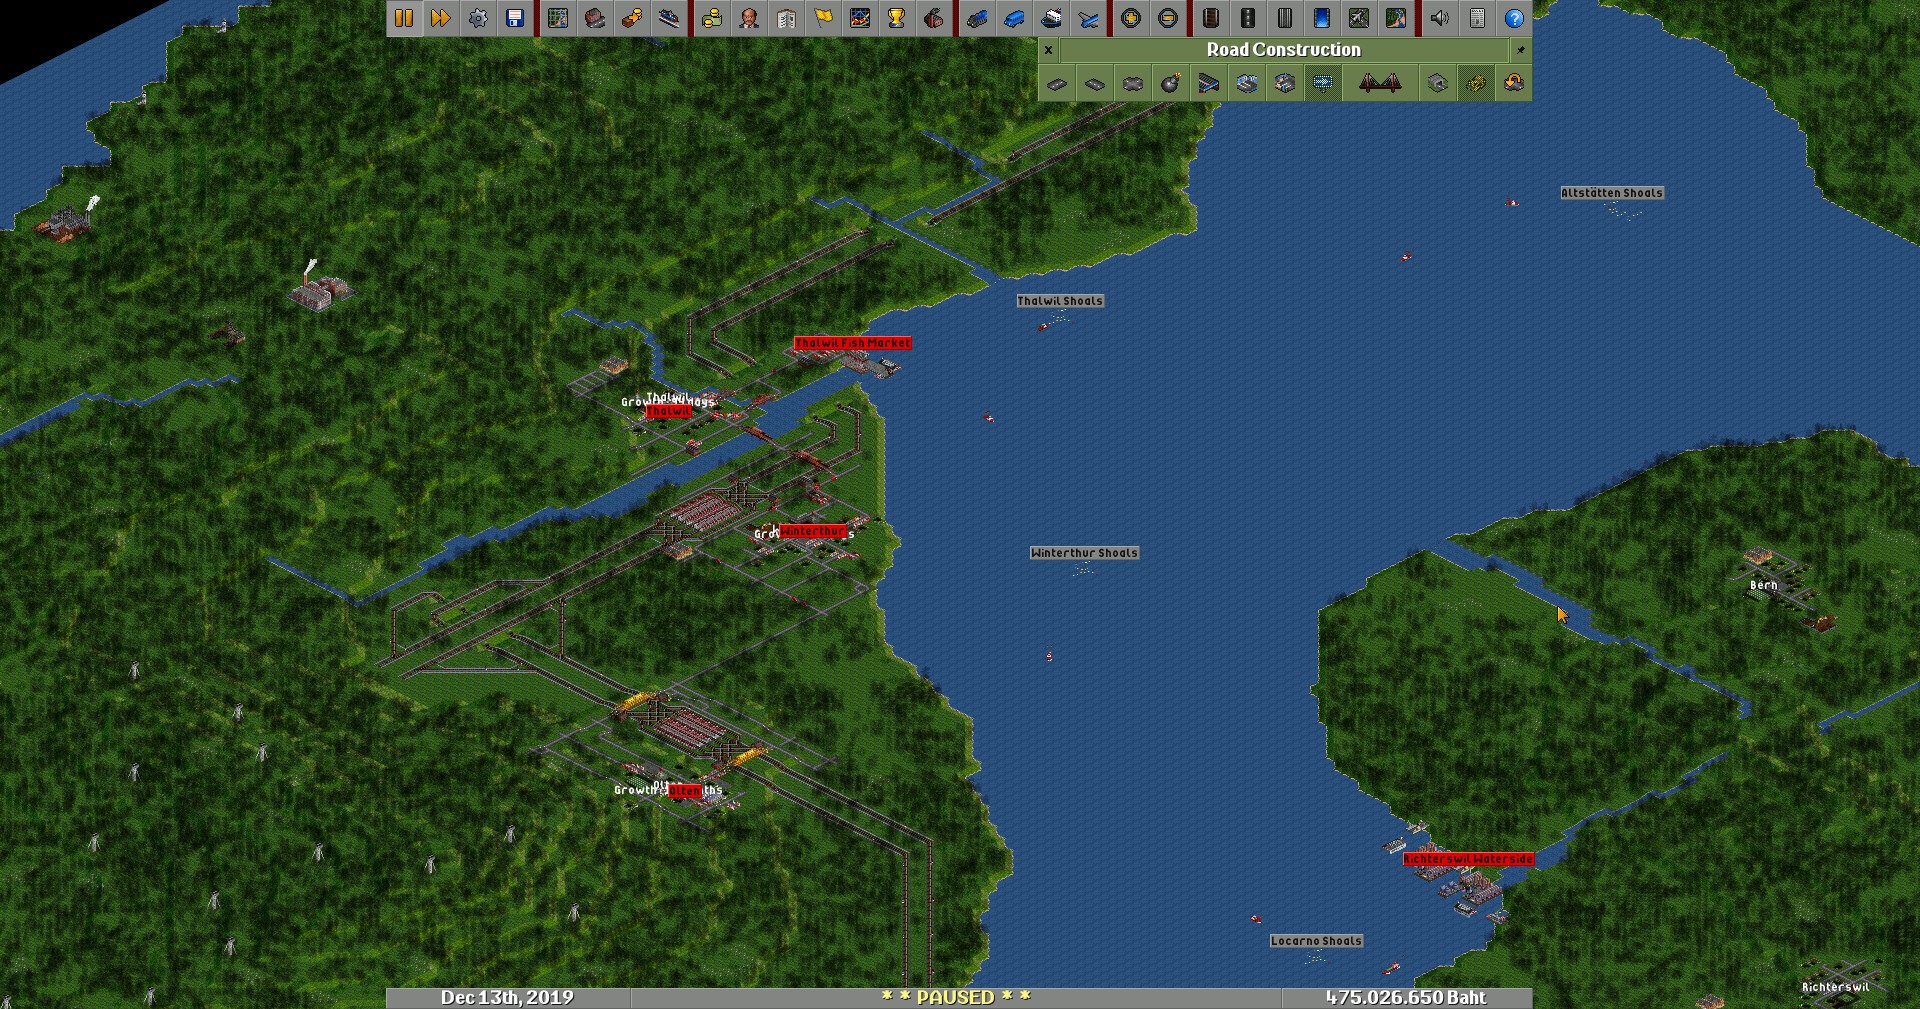Click the Richterswil Waterside station label
The image size is (1920, 1009).
1467,859
